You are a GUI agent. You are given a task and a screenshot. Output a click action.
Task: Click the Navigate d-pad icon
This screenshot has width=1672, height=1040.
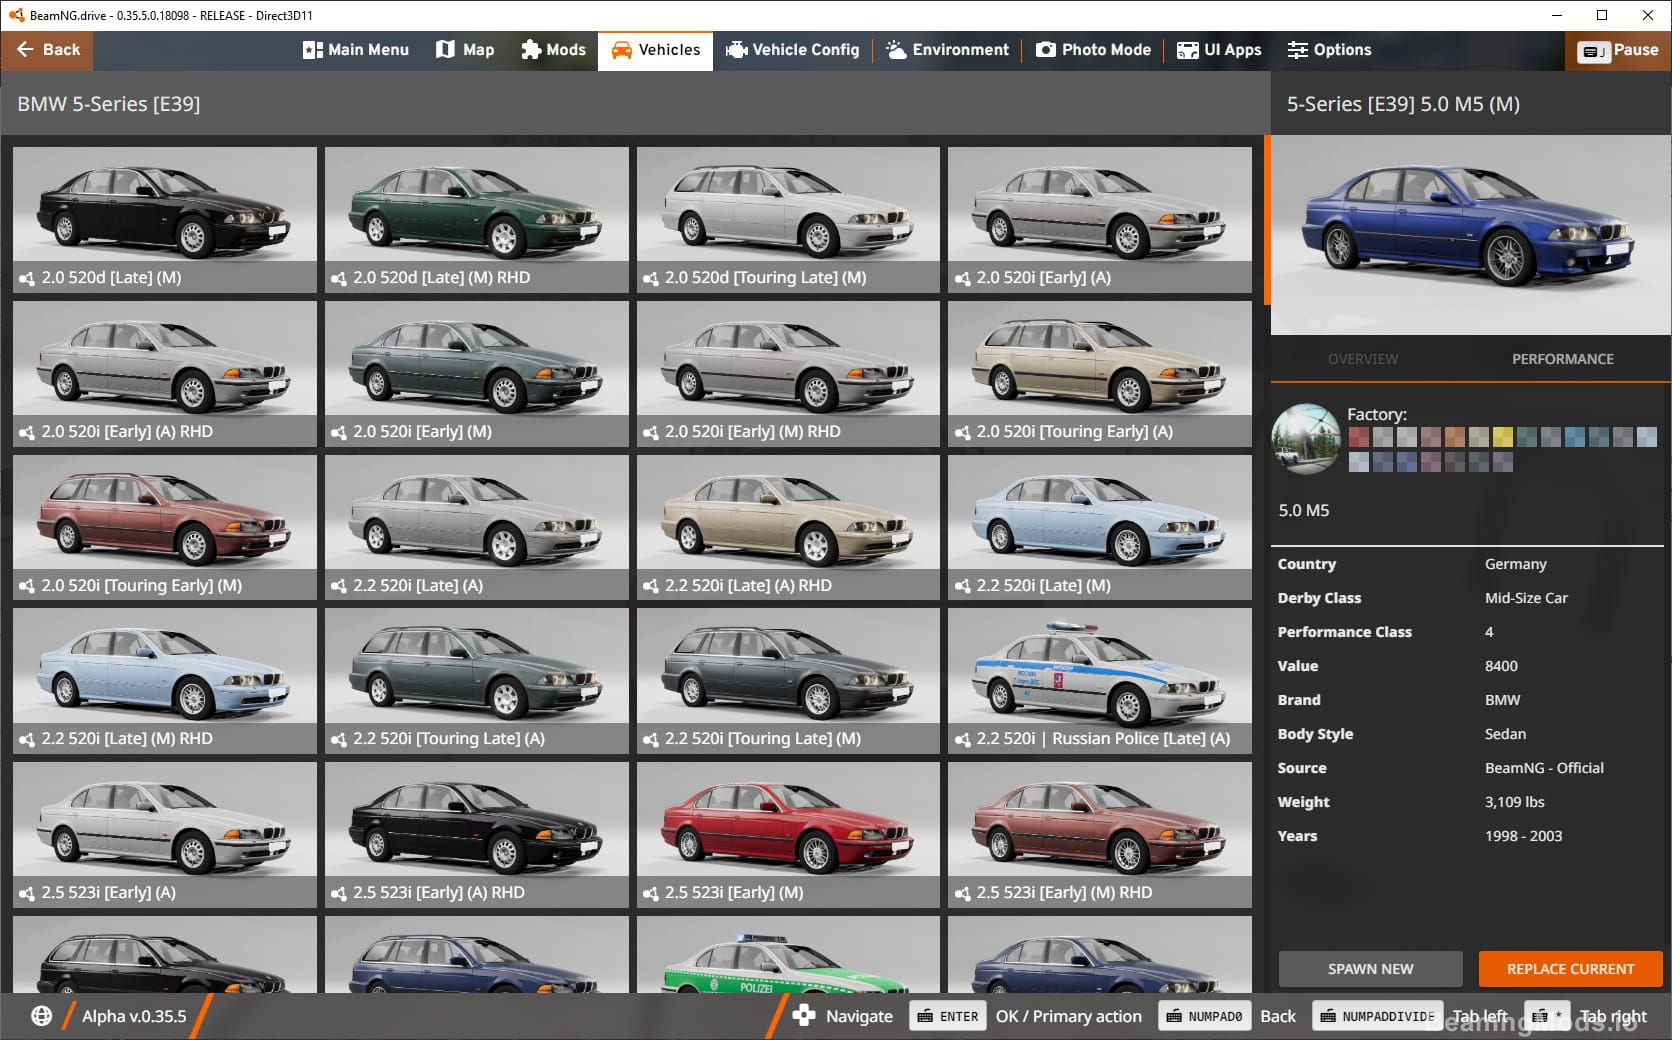803,1016
